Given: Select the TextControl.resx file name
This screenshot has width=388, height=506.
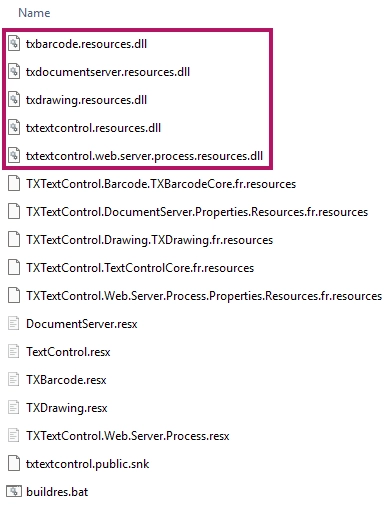Looking at the screenshot, I should coord(68,352).
